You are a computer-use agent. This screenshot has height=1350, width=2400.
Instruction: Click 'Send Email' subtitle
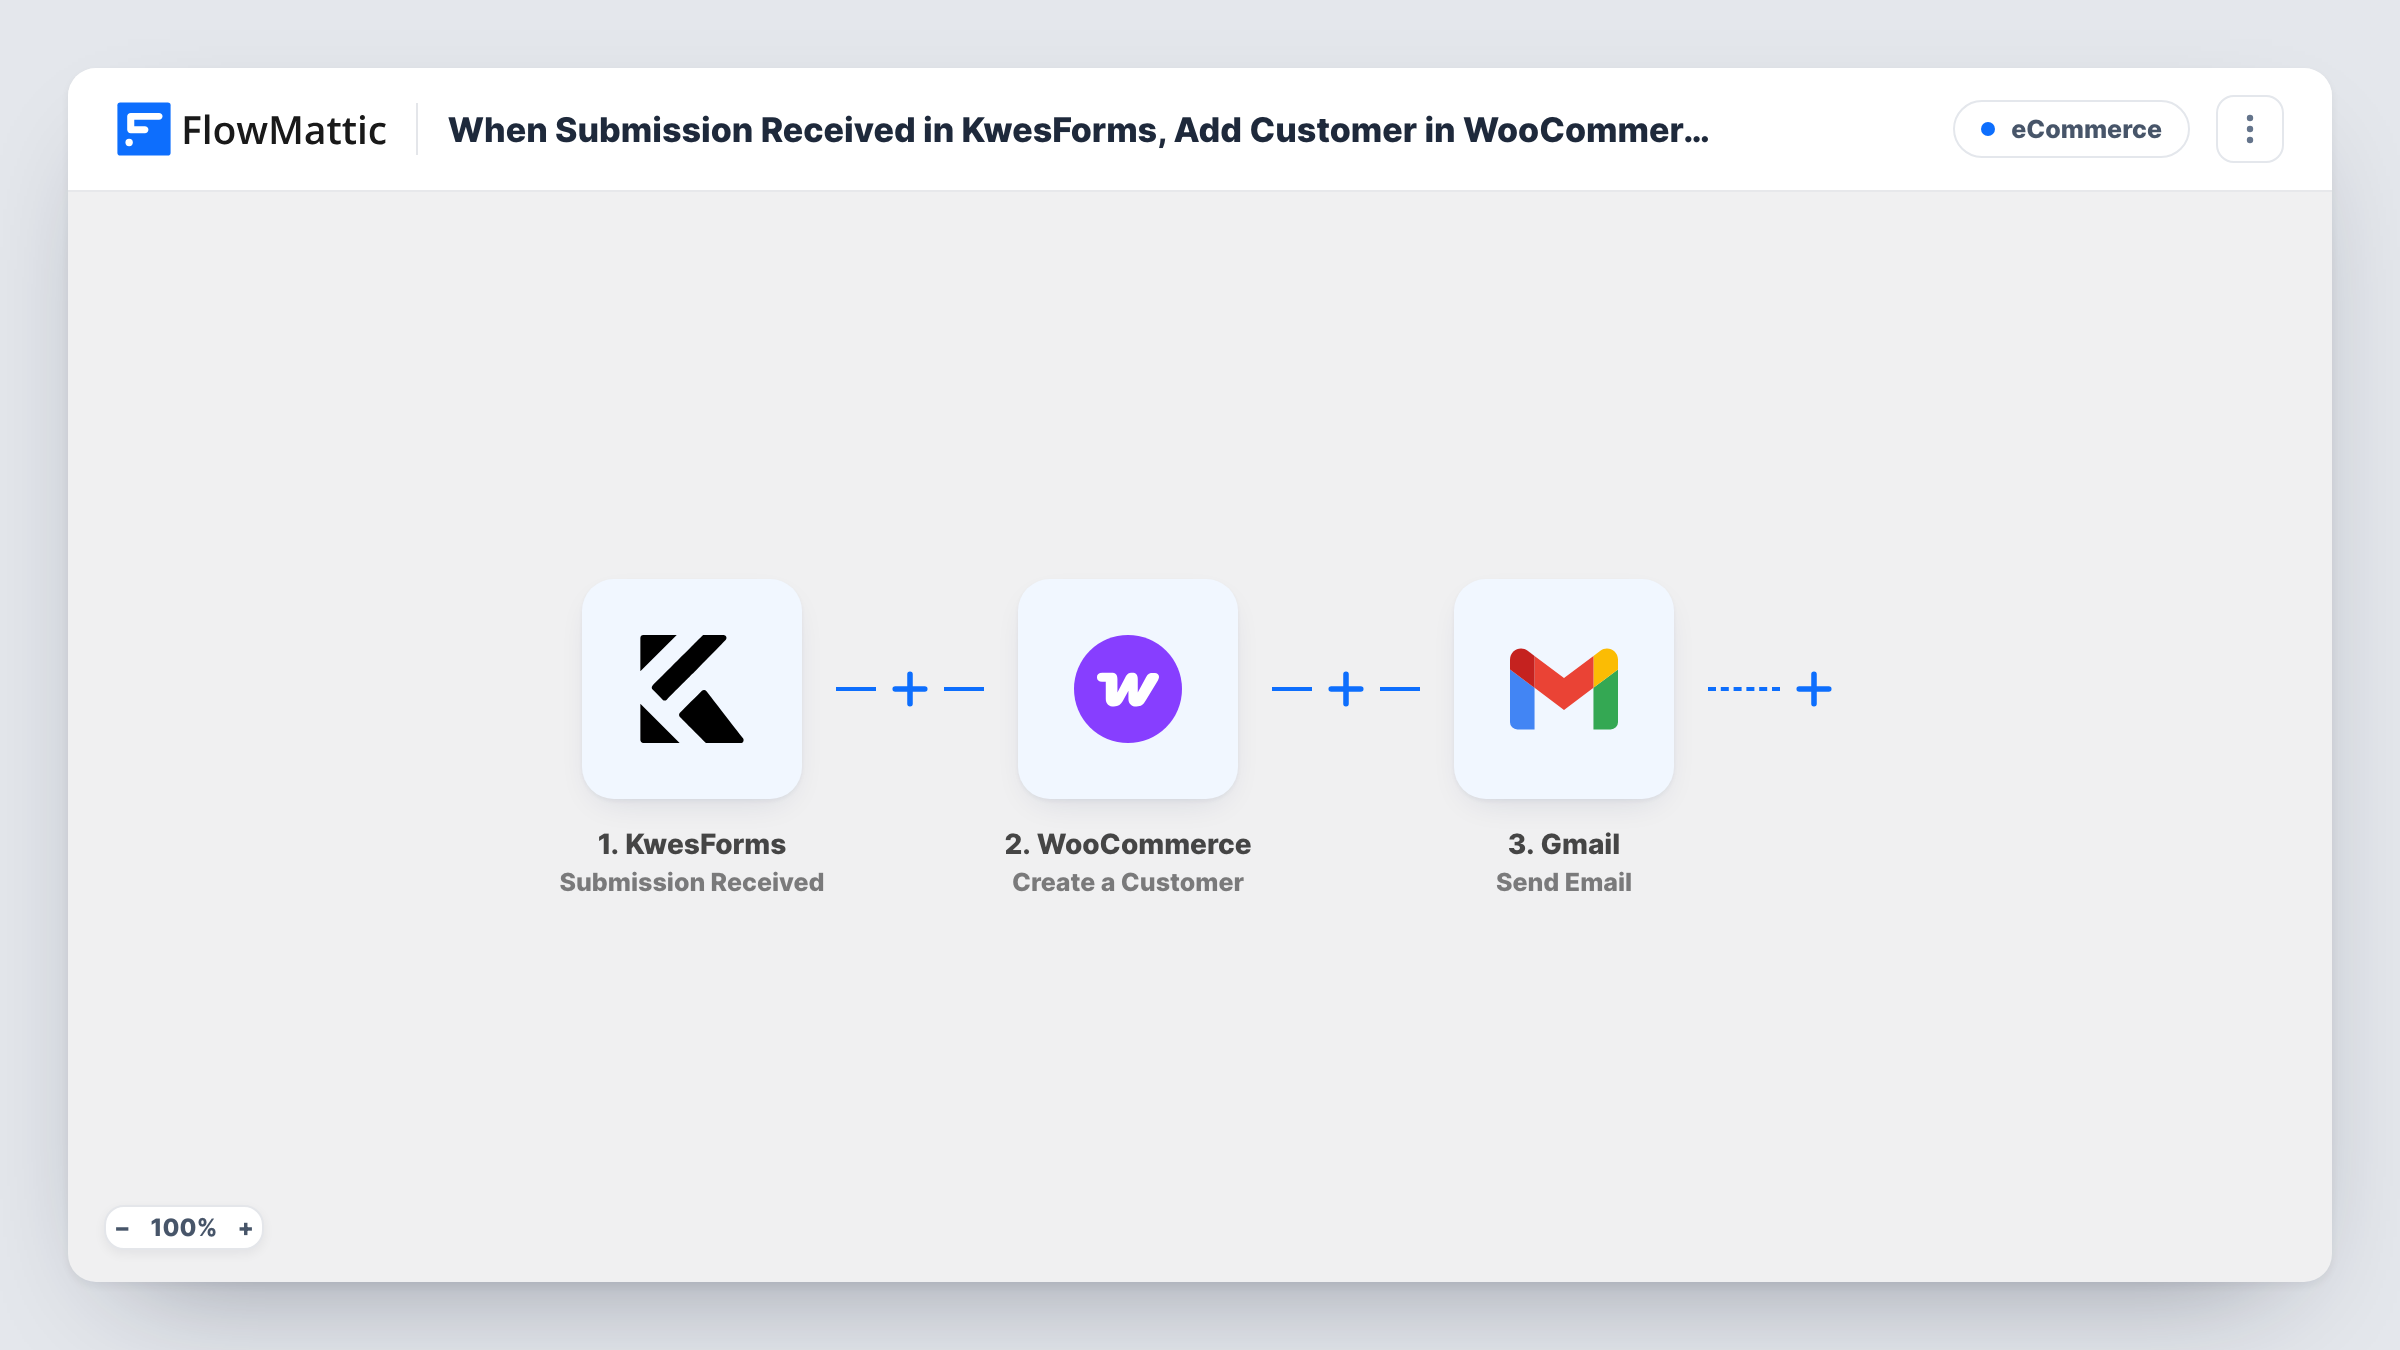1564,882
